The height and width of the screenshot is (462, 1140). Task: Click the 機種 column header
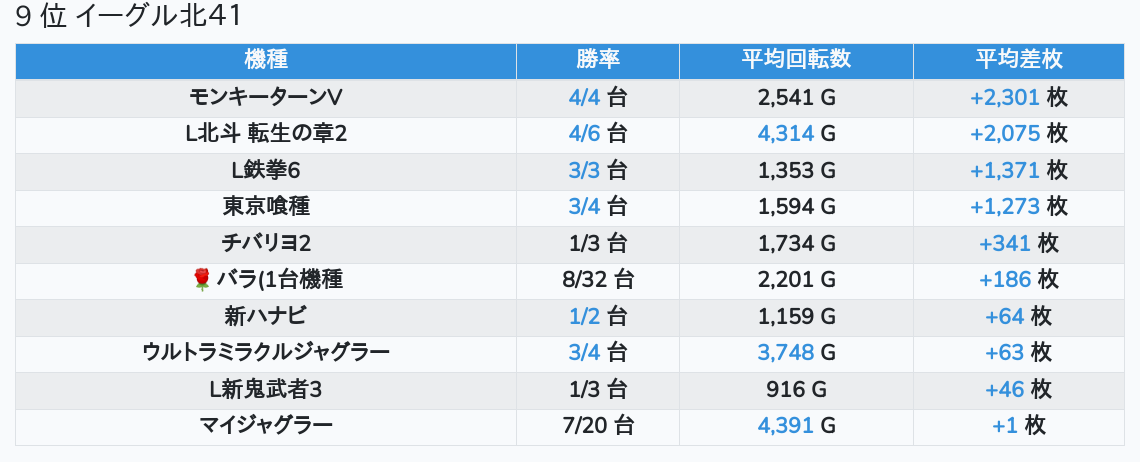coord(265,60)
